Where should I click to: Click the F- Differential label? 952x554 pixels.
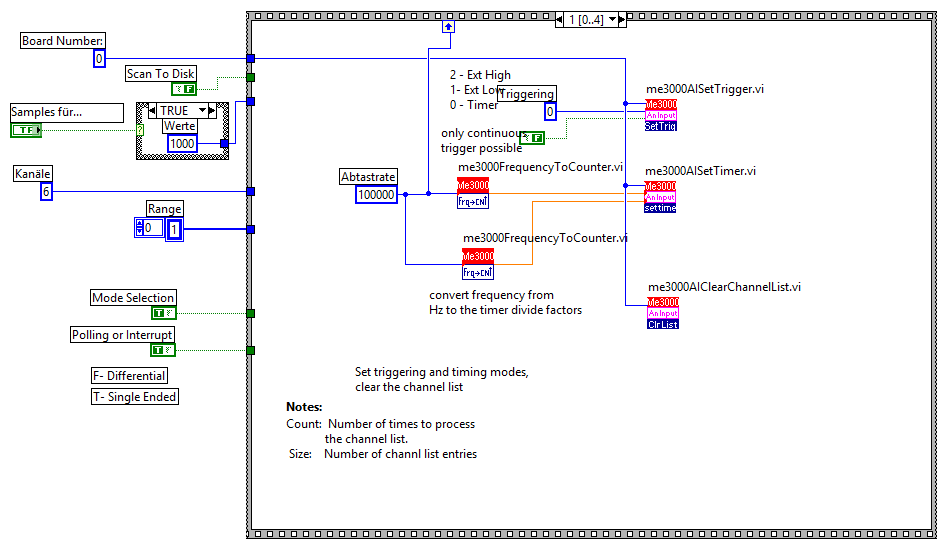tap(129, 376)
